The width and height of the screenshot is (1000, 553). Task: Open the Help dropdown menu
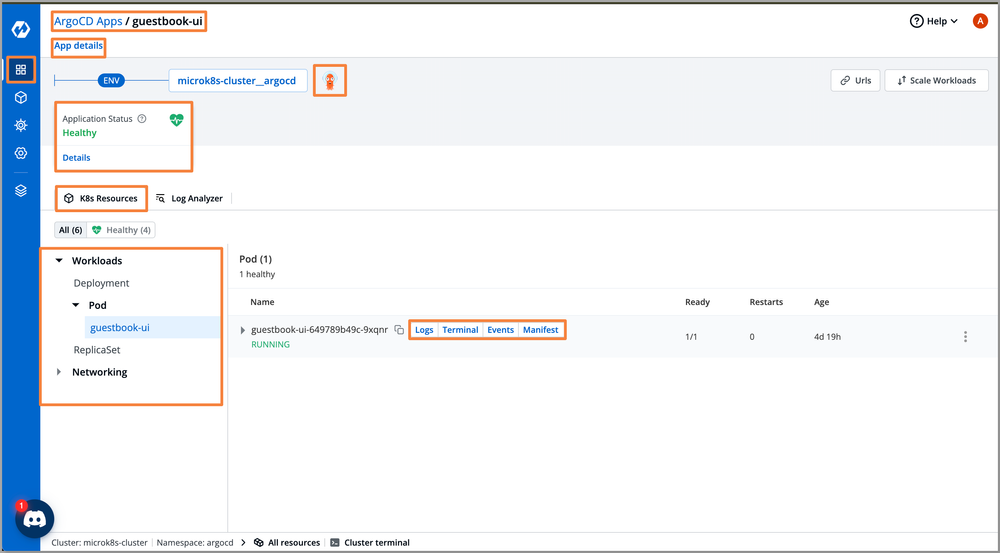click(x=934, y=21)
